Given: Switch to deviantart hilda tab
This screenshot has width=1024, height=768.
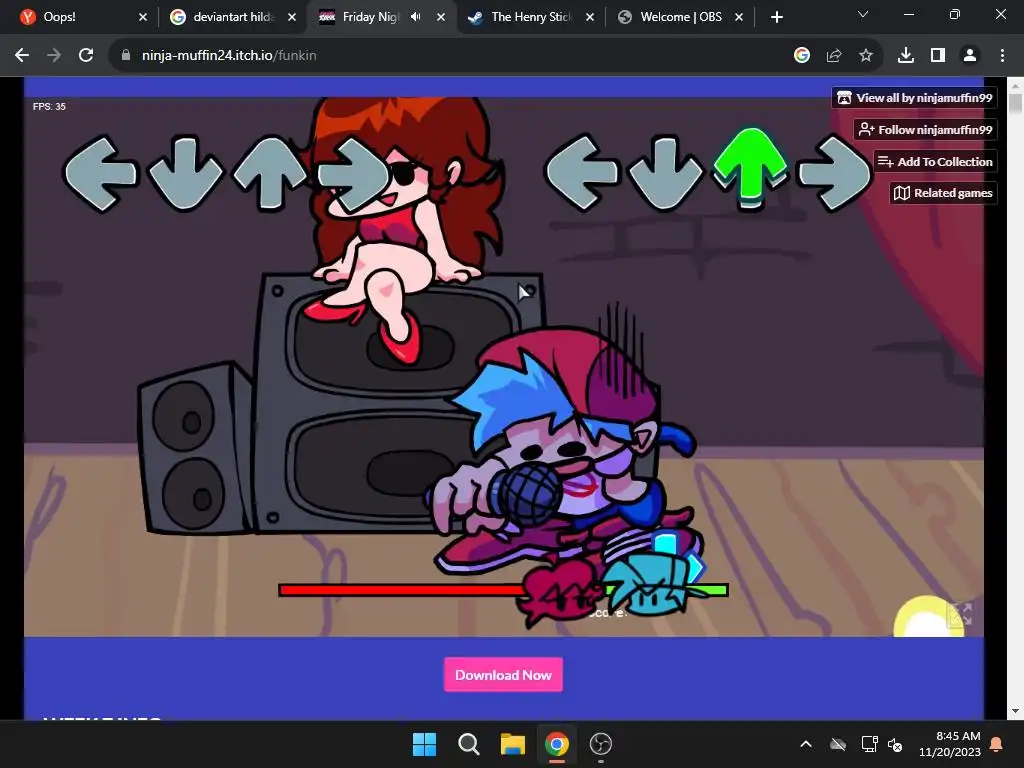Looking at the screenshot, I should click(x=232, y=17).
